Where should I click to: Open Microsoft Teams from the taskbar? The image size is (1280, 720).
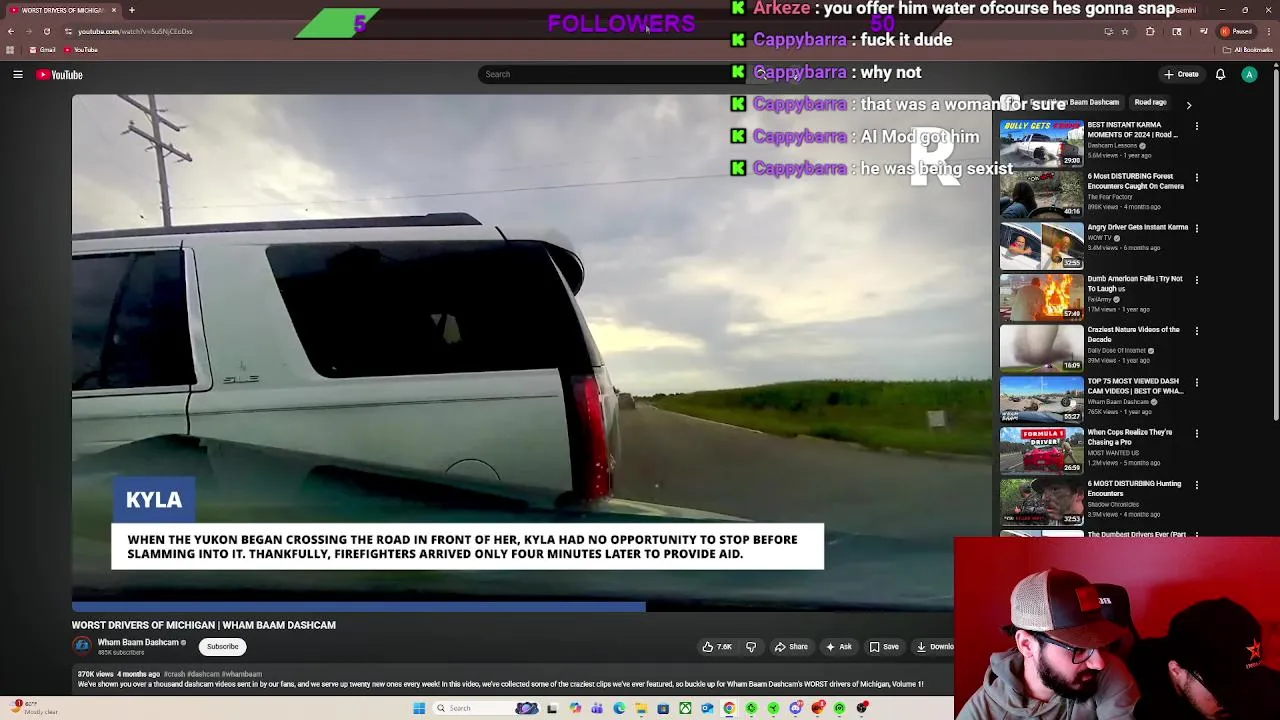click(x=597, y=708)
